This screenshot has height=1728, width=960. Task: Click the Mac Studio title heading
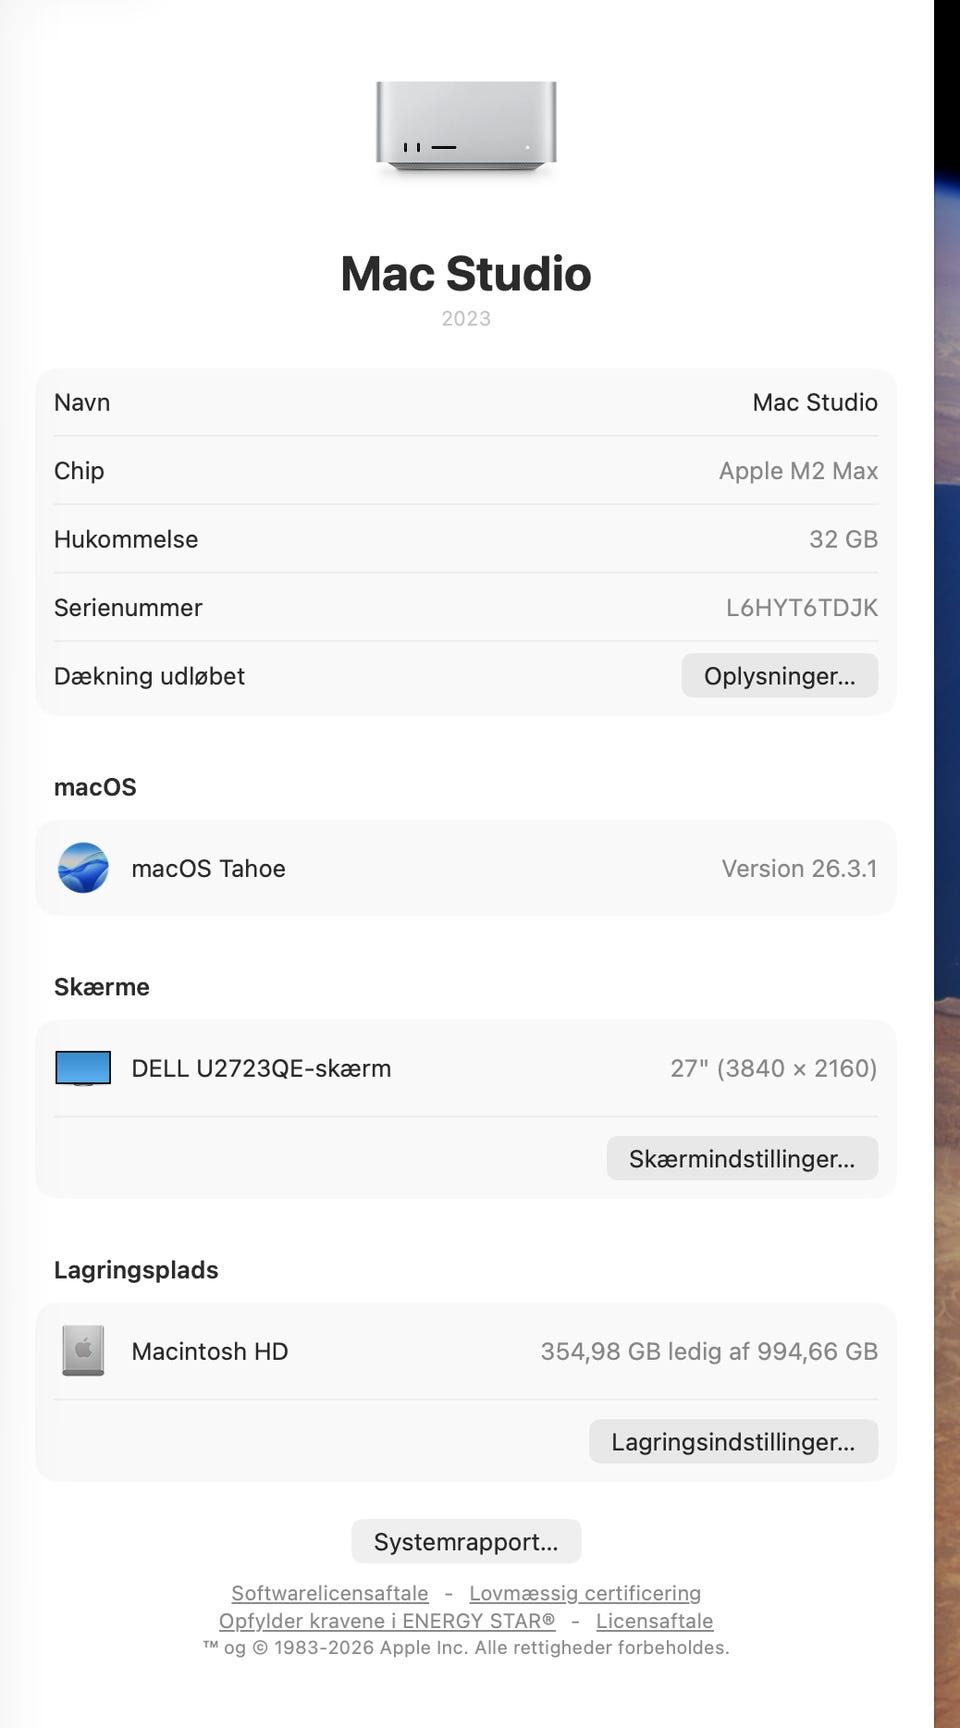pyautogui.click(x=466, y=274)
